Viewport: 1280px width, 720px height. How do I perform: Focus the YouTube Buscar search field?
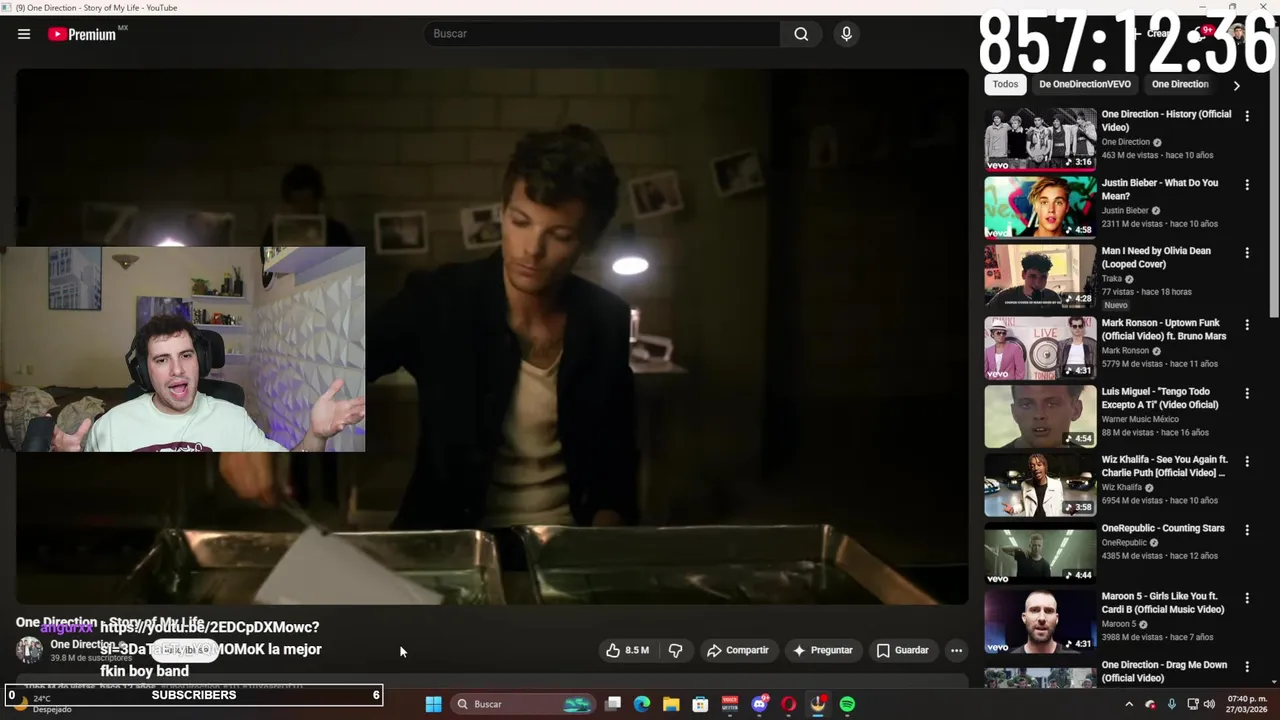click(602, 34)
